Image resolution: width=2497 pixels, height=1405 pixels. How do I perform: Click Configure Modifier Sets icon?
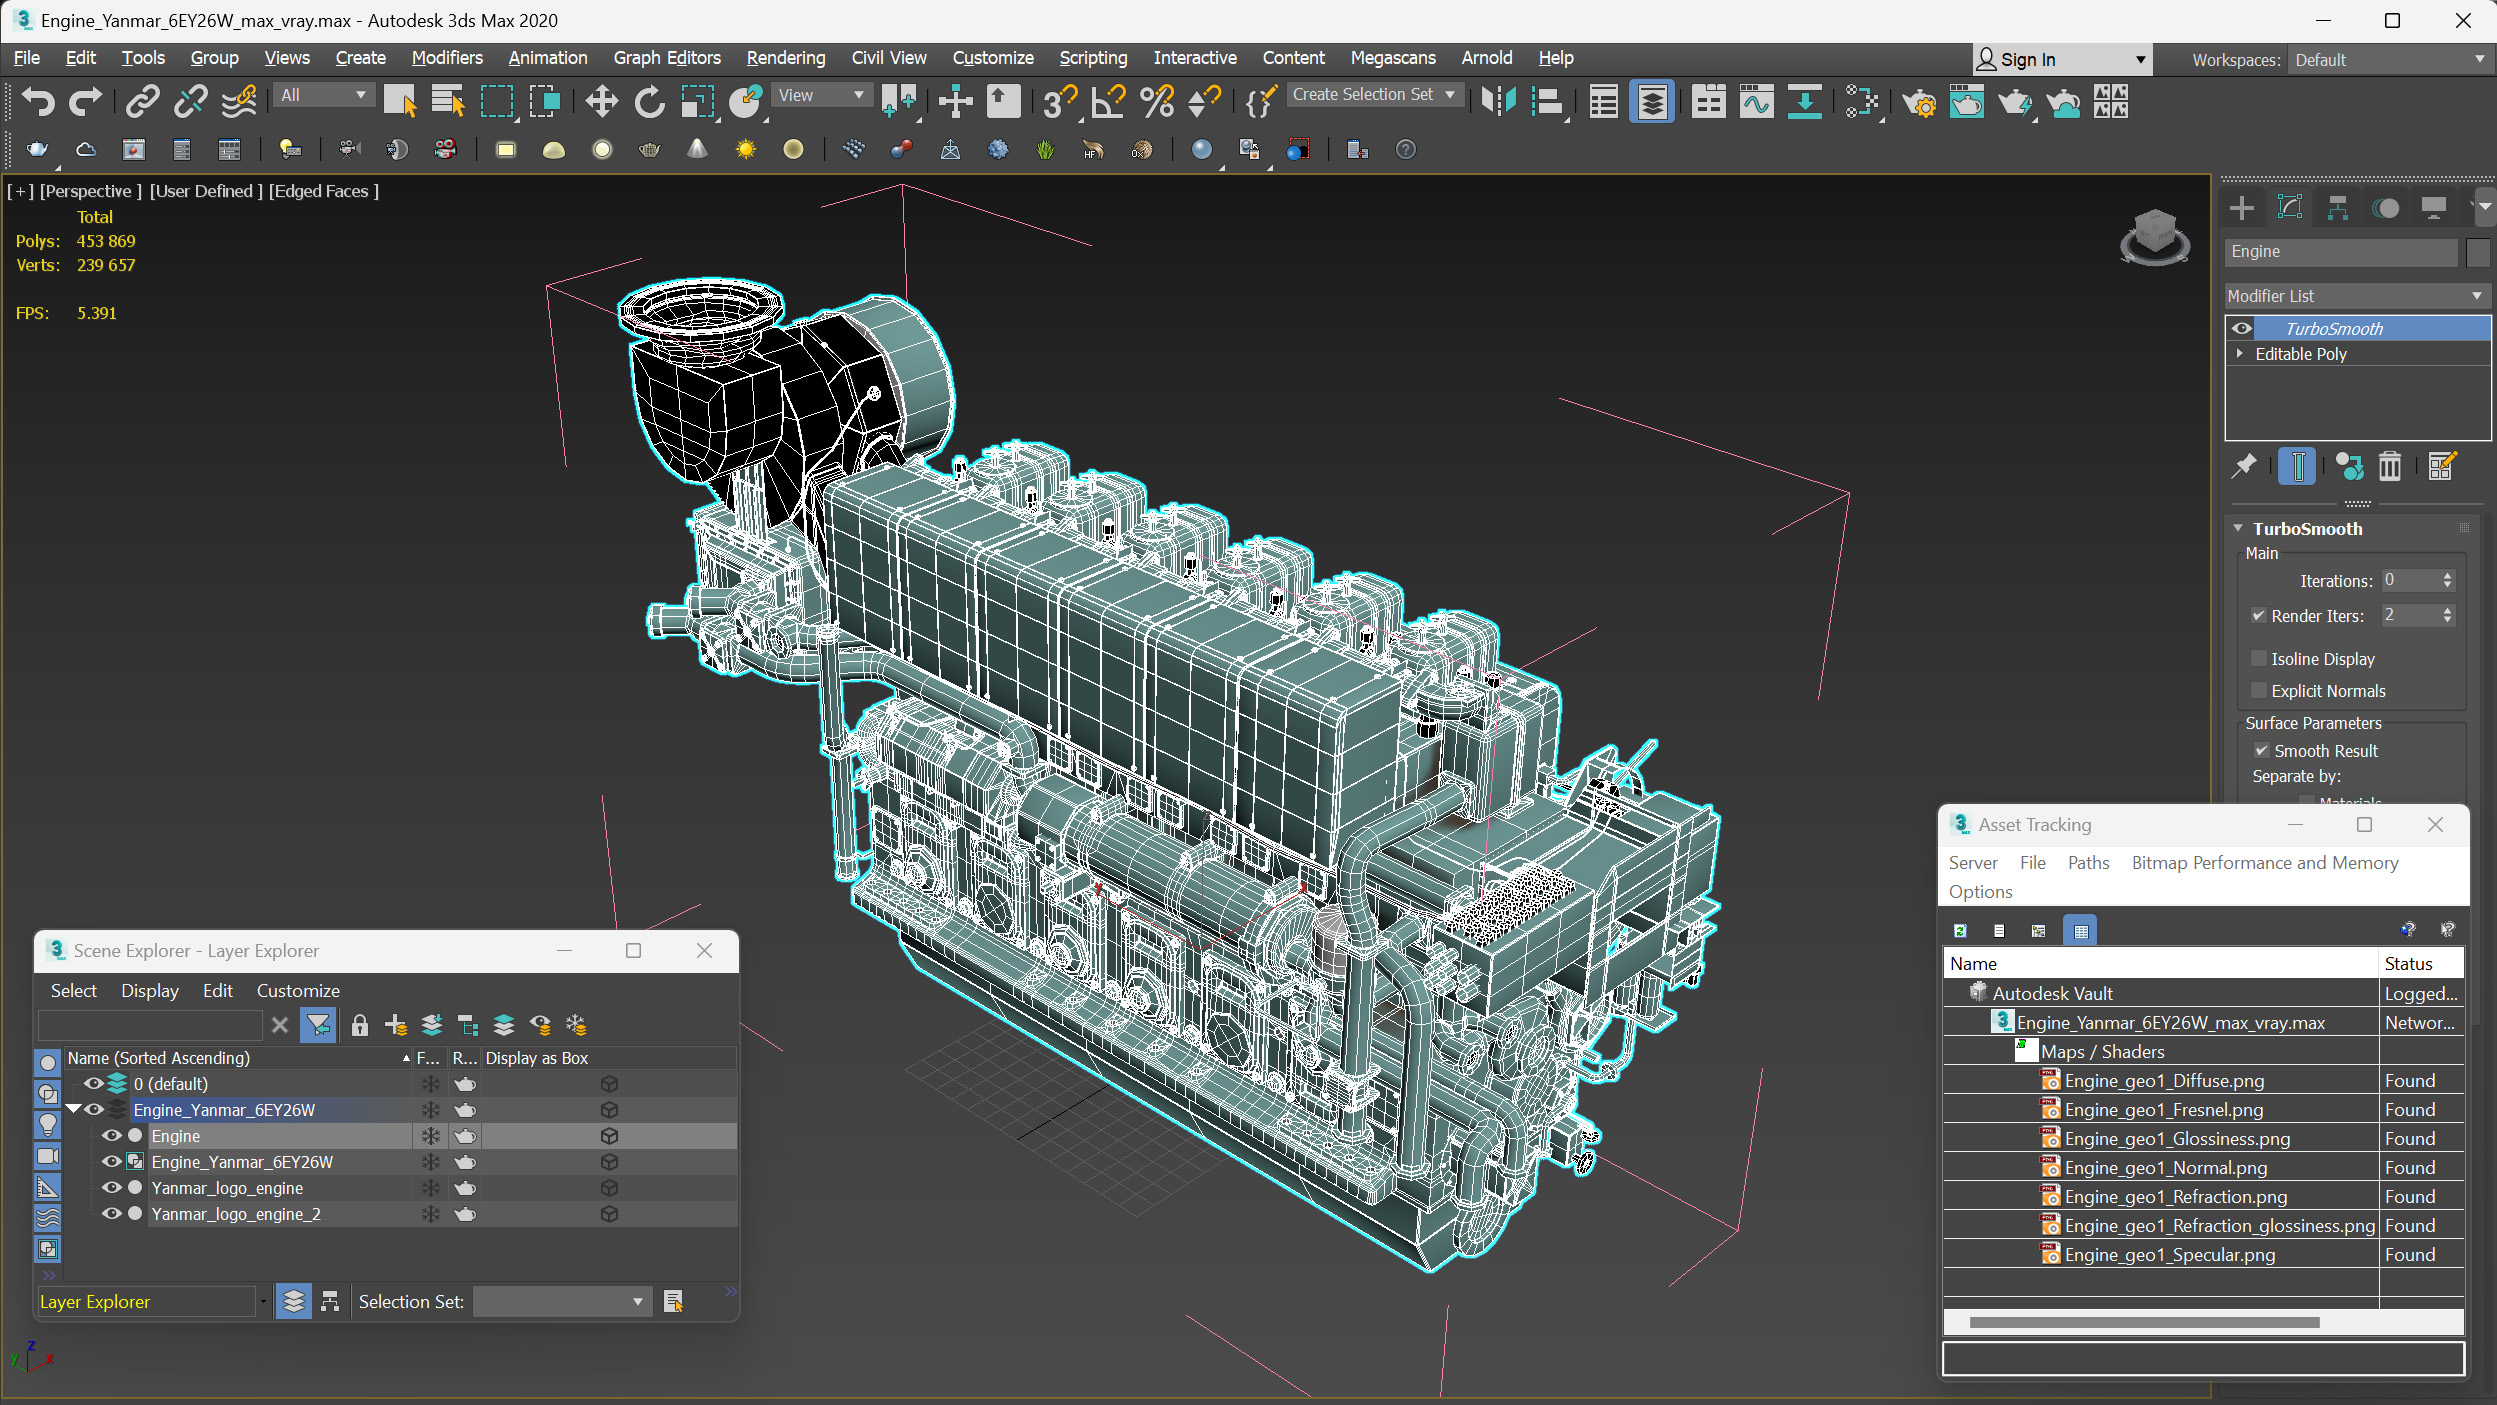(2441, 466)
